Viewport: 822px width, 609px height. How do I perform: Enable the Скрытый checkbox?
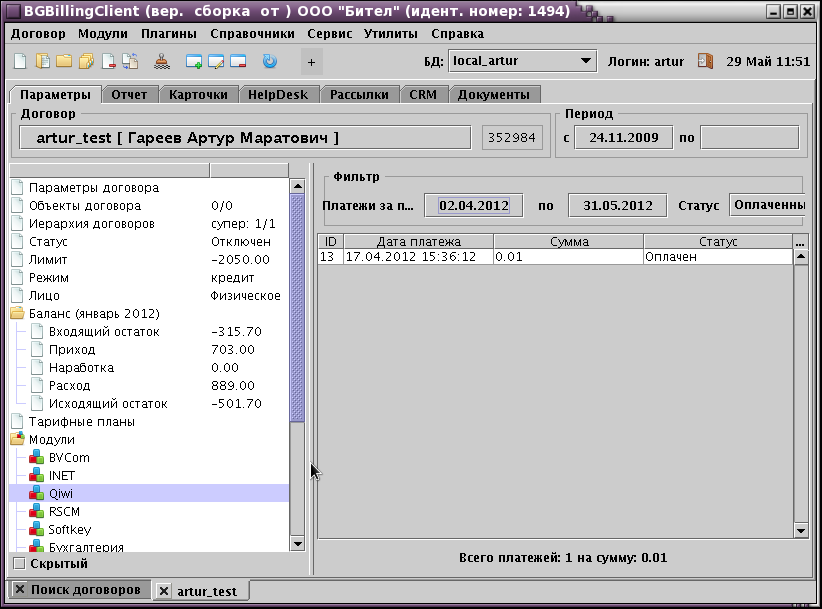(x=18, y=564)
